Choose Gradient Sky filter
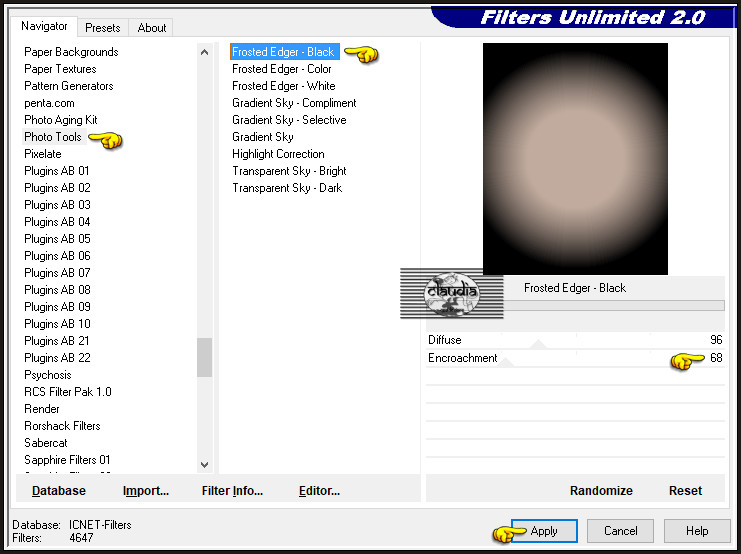The image size is (741, 554). (263, 137)
